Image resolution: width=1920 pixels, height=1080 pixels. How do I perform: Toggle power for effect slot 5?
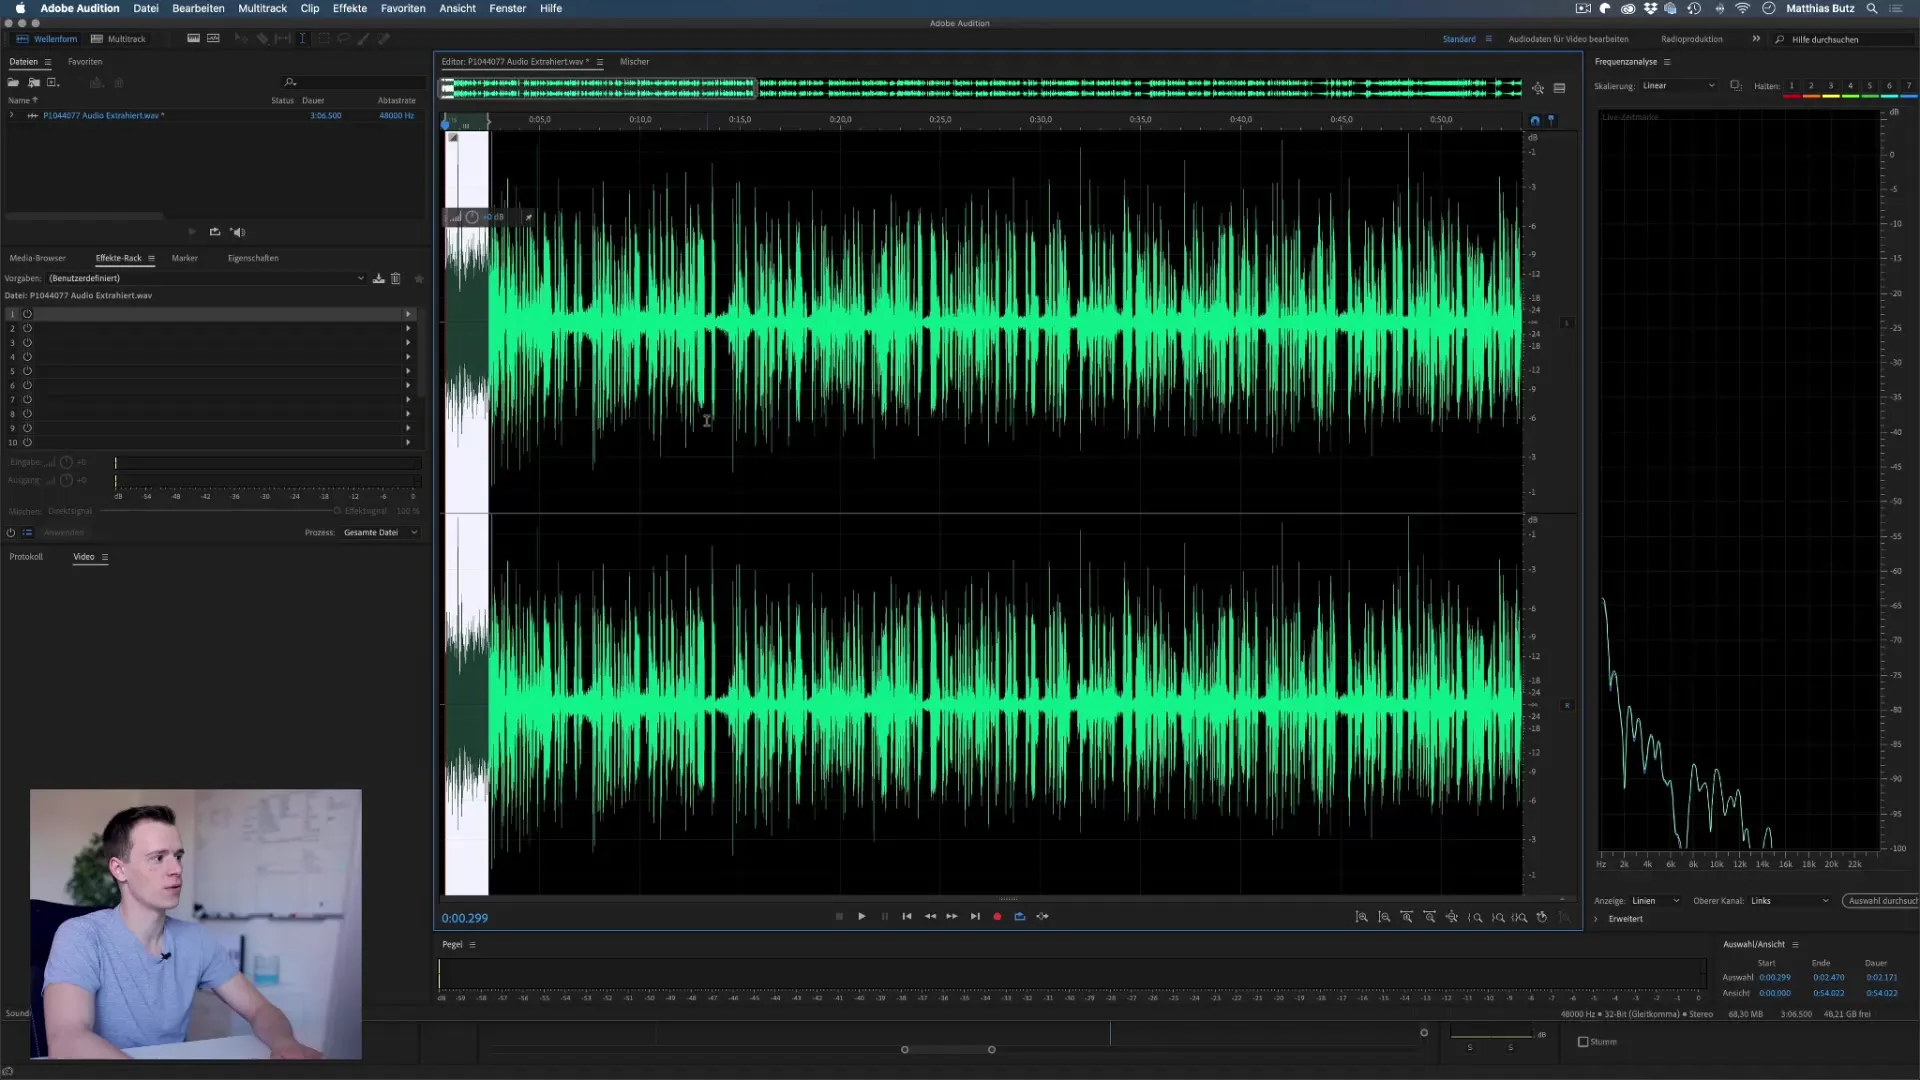(27, 371)
